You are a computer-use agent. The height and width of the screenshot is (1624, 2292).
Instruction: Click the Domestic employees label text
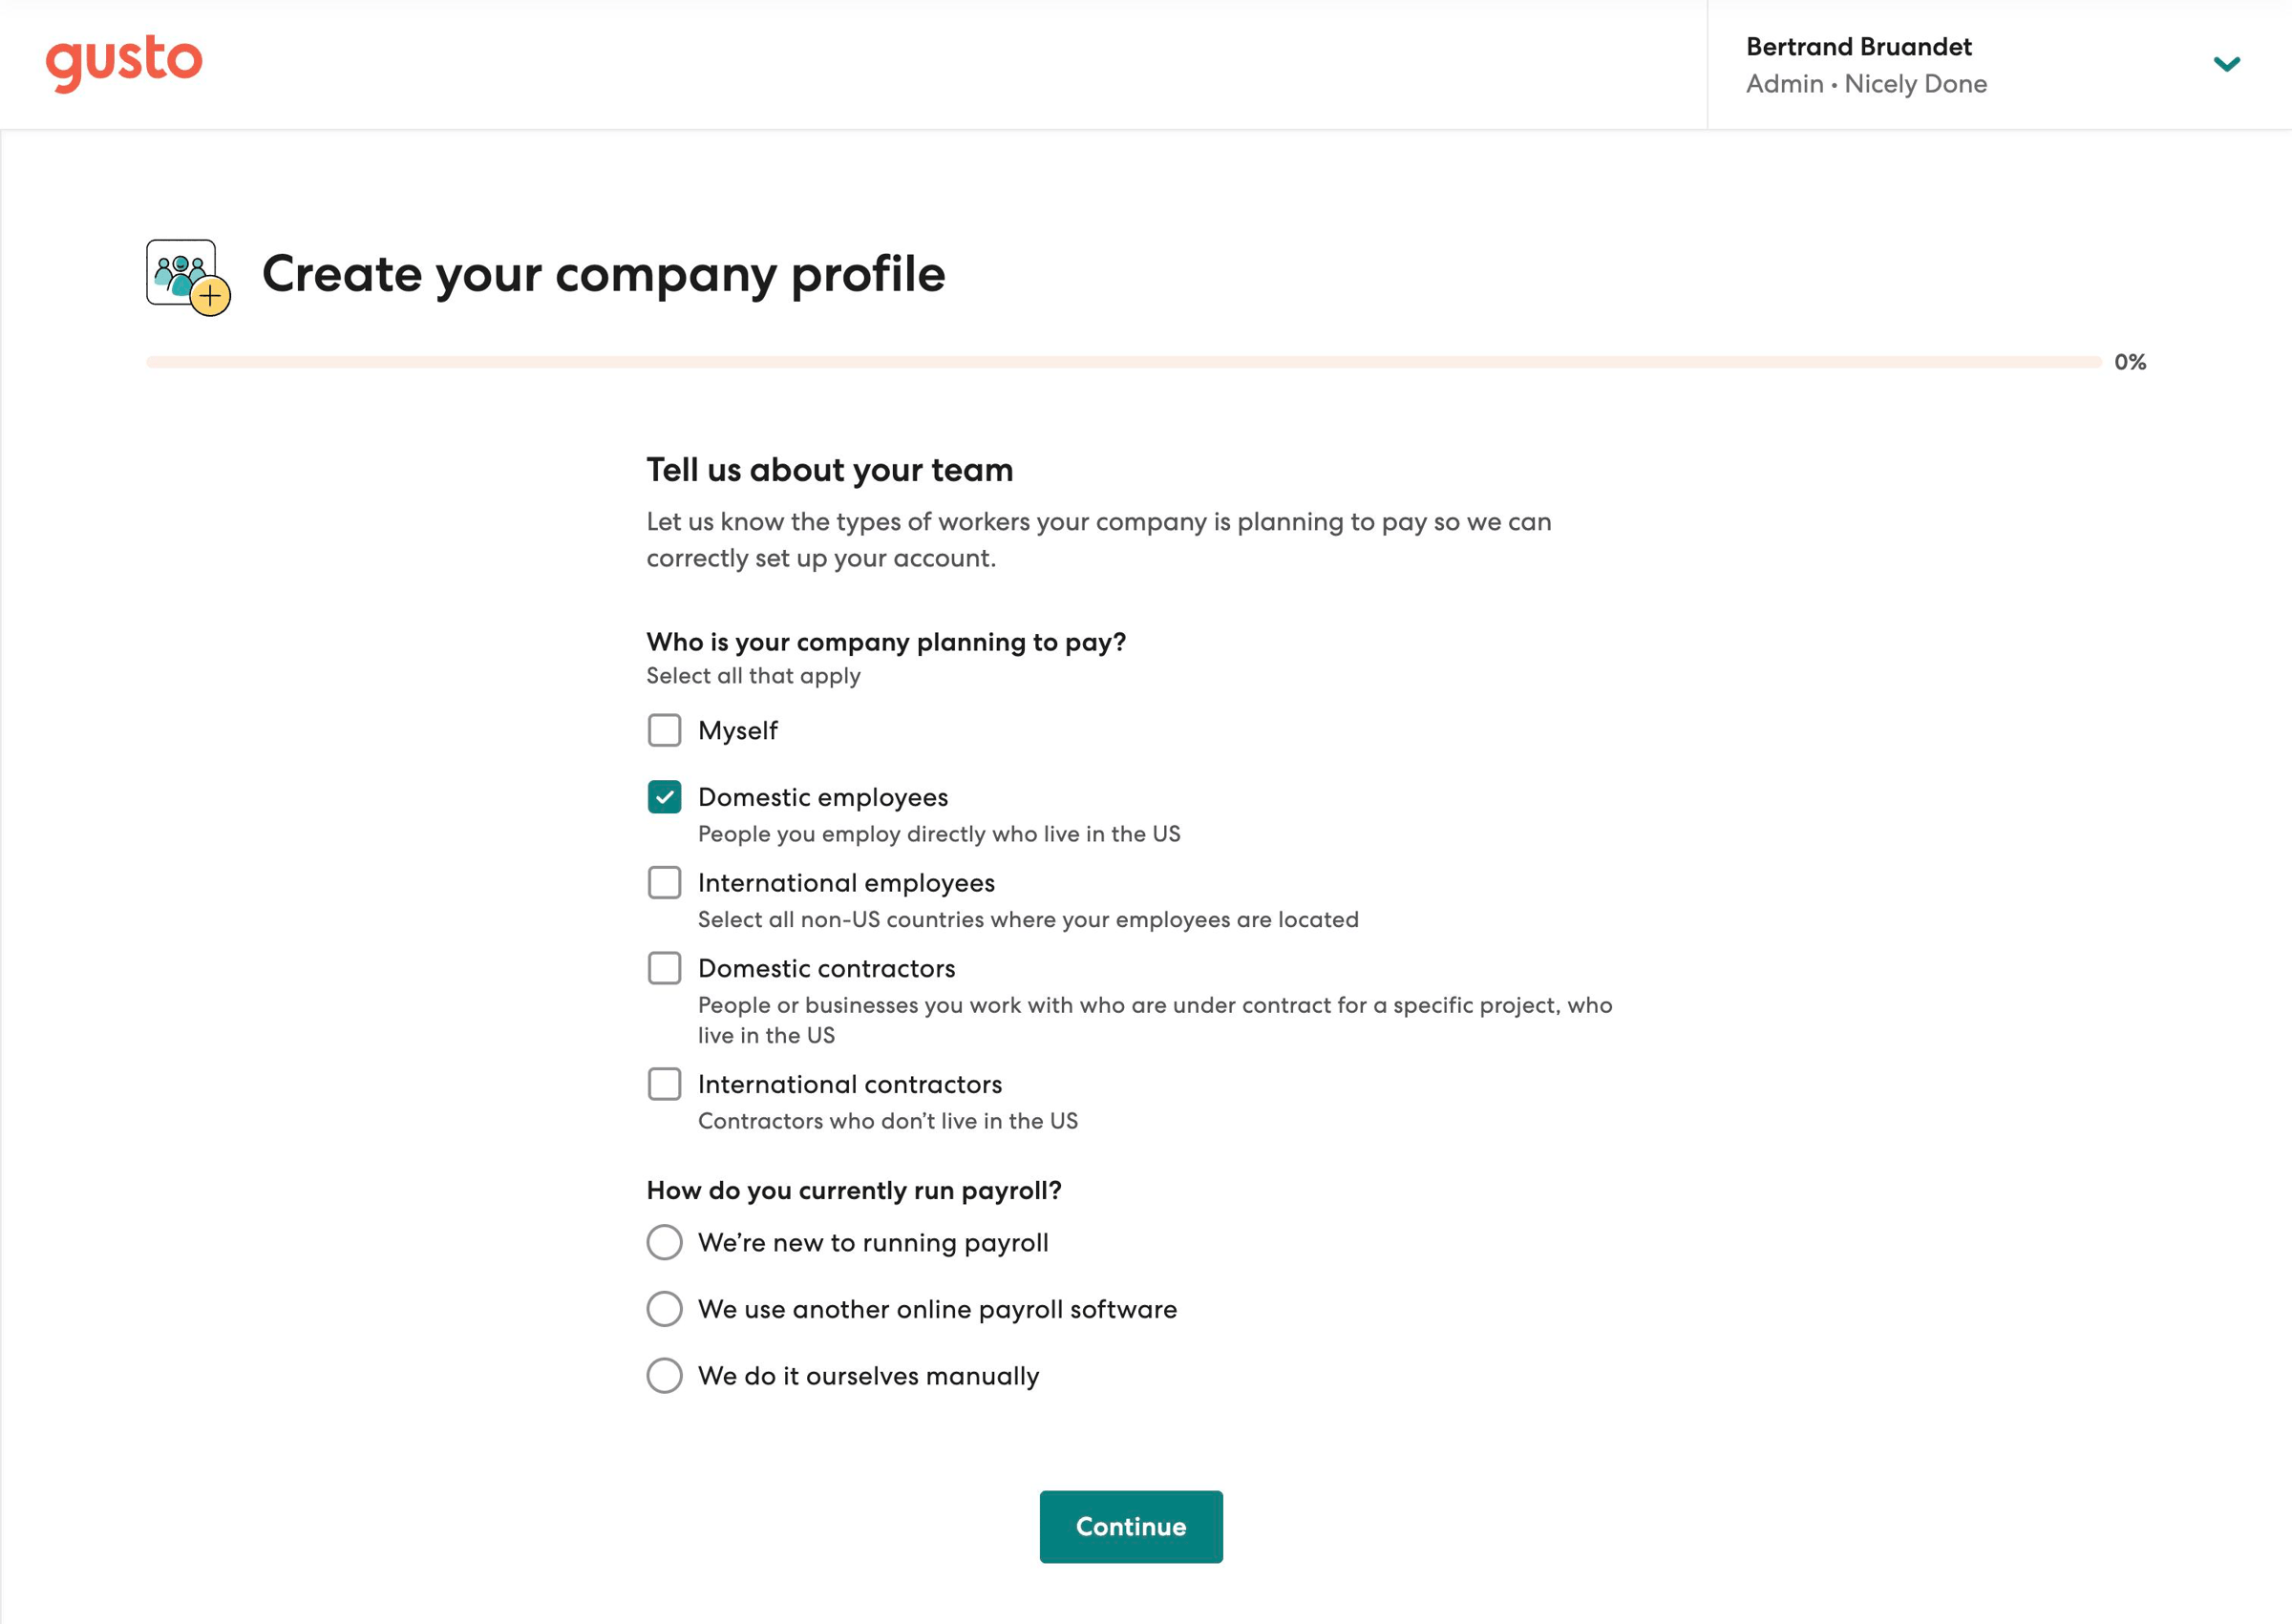click(x=823, y=797)
